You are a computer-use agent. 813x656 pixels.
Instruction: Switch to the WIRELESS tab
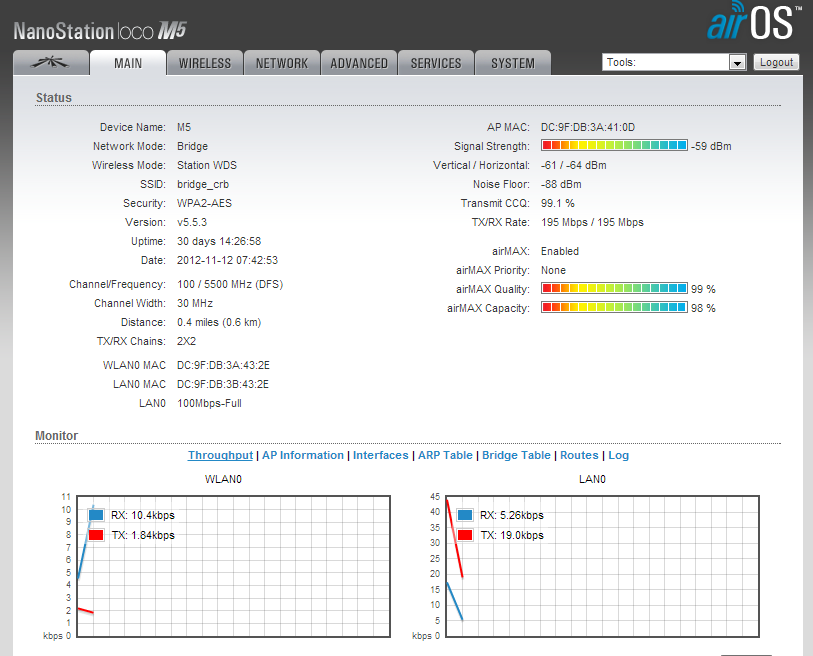click(205, 63)
